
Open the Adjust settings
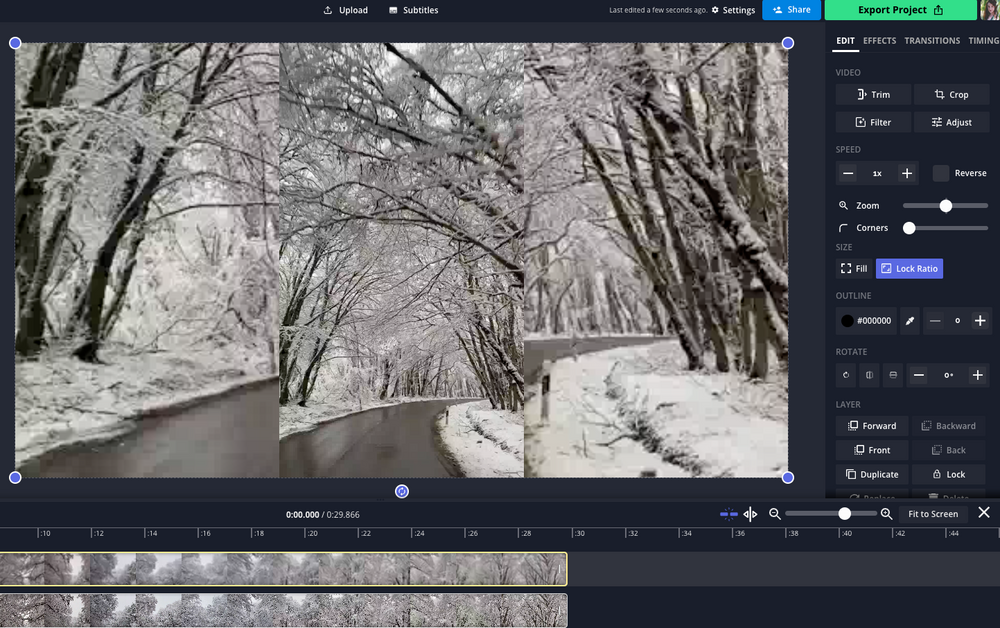(951, 122)
